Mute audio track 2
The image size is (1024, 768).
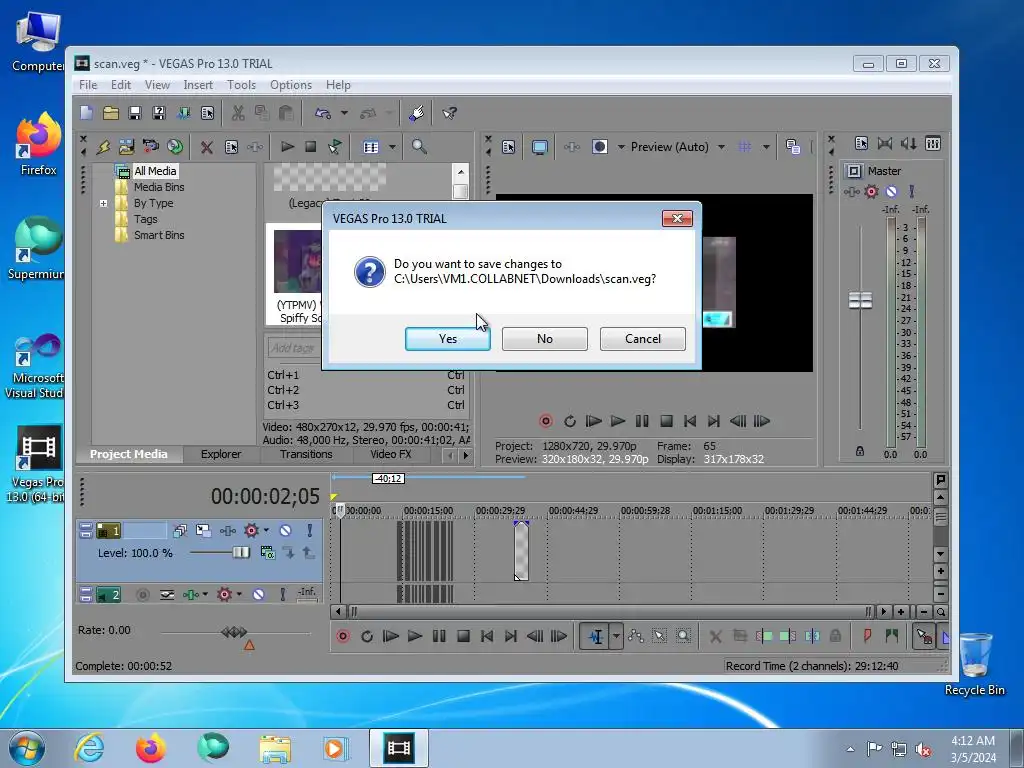(258, 594)
